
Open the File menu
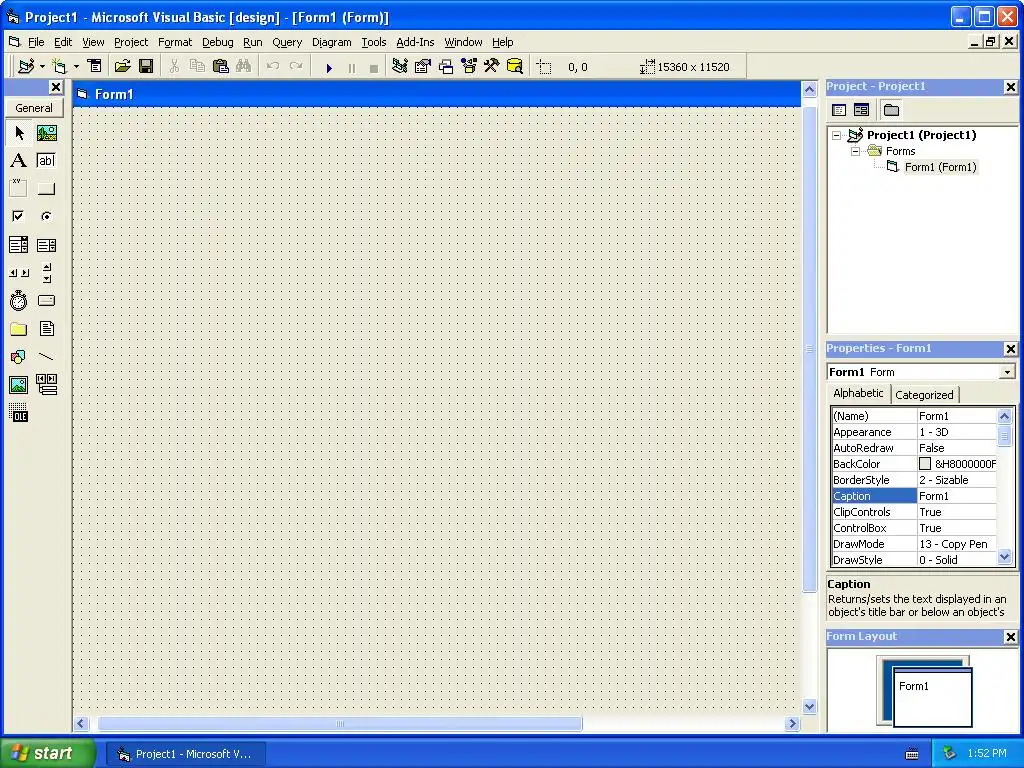pyautogui.click(x=36, y=42)
